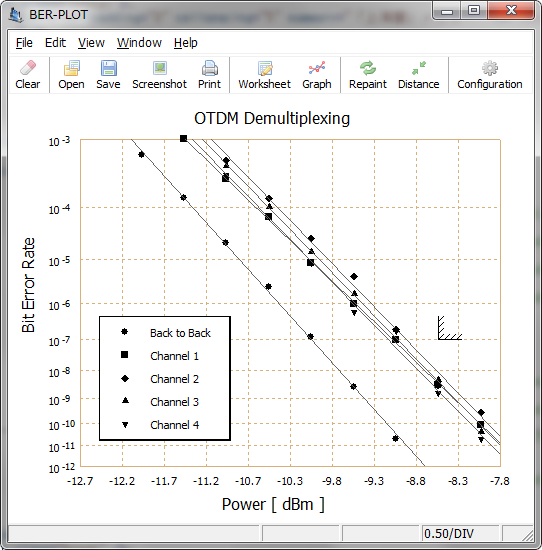Viewport: 542px width, 550px height.
Task: Click the BER-PLOT application icon in title bar
Action: tap(16, 15)
